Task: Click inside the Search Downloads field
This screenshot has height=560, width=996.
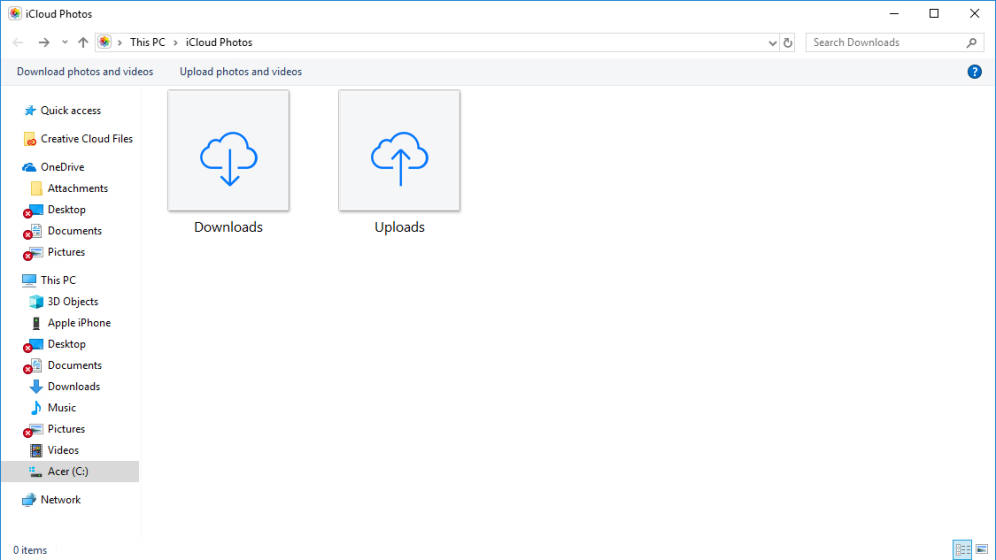Action: tap(885, 43)
